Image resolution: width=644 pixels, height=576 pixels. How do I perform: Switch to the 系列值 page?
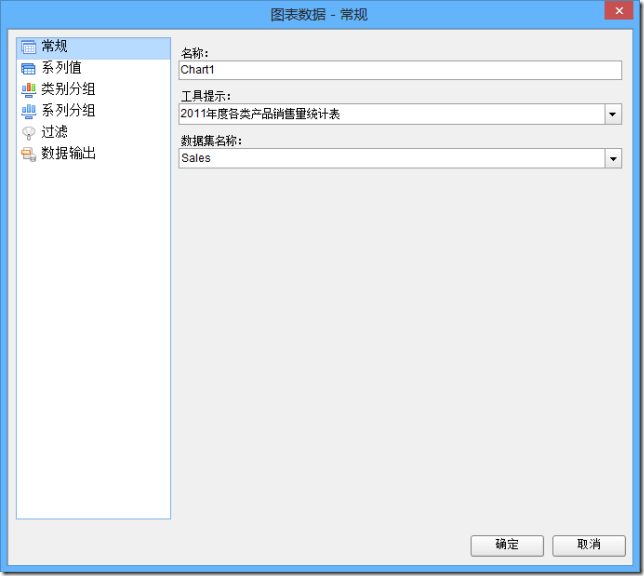pos(61,68)
